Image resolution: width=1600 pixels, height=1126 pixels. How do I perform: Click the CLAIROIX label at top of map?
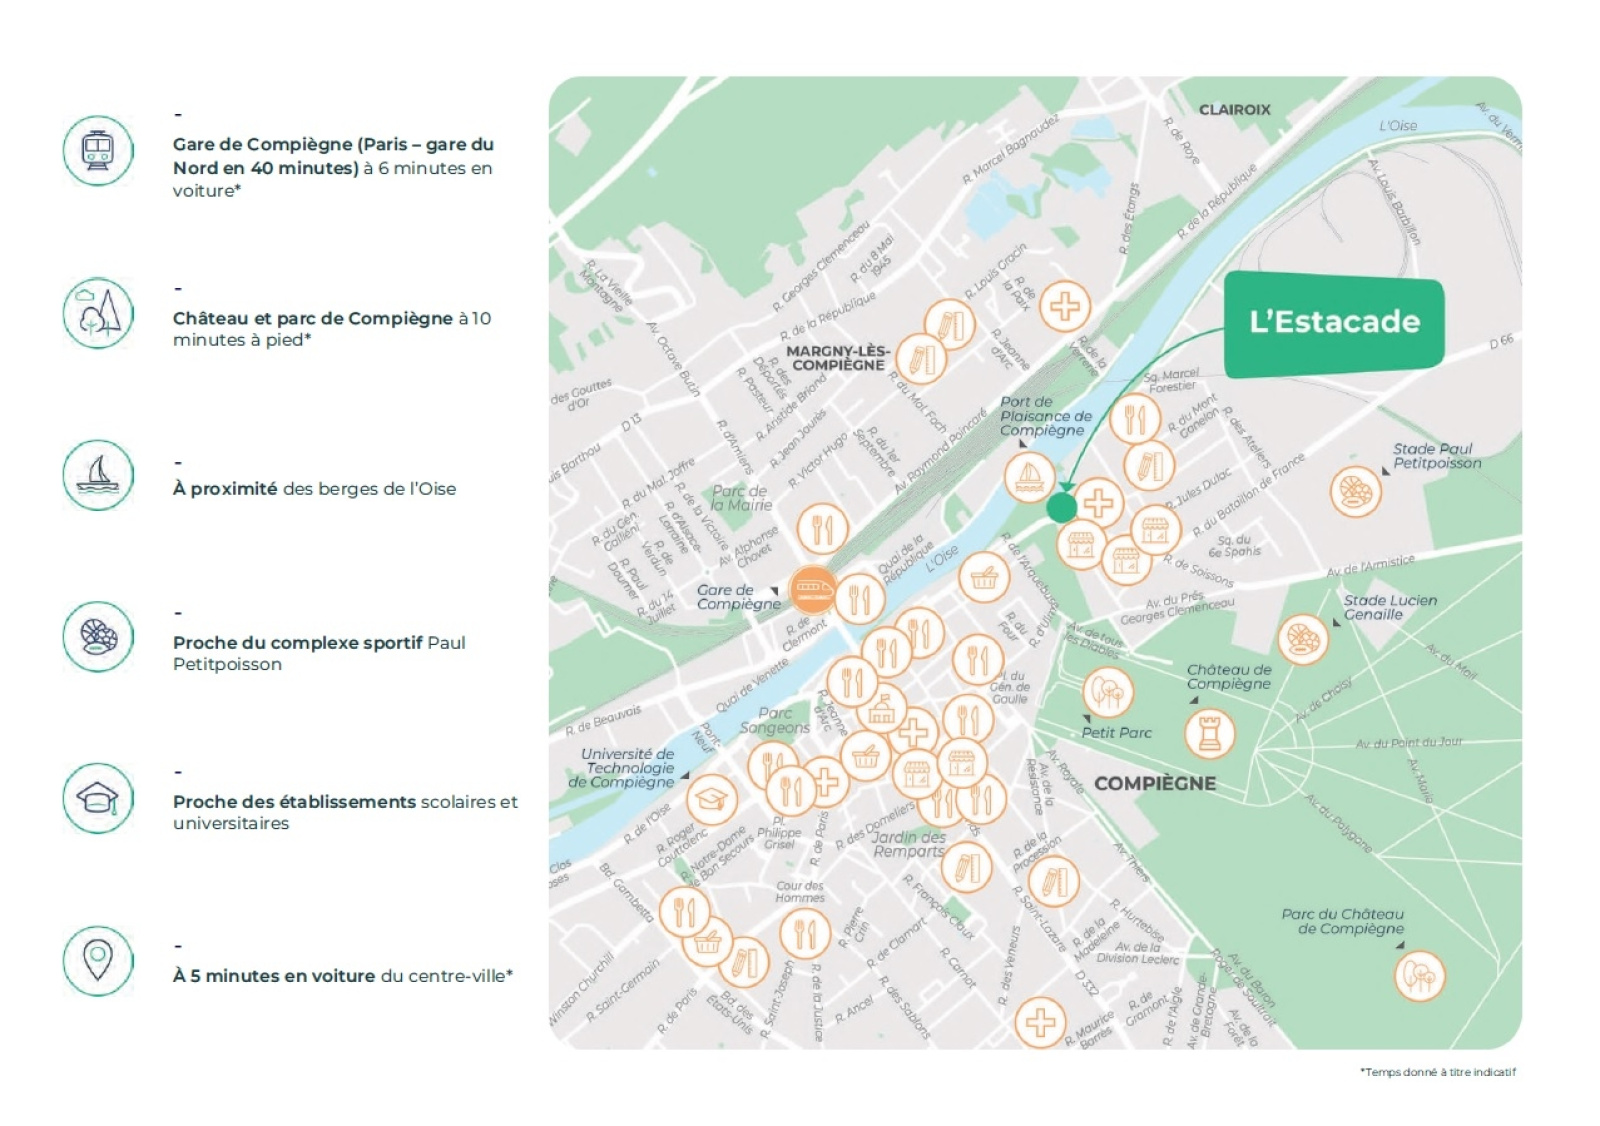point(1235,110)
